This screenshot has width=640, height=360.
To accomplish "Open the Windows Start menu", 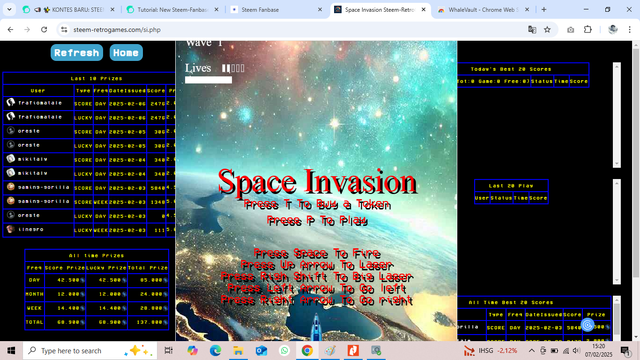I will pyautogui.click(x=11, y=351).
